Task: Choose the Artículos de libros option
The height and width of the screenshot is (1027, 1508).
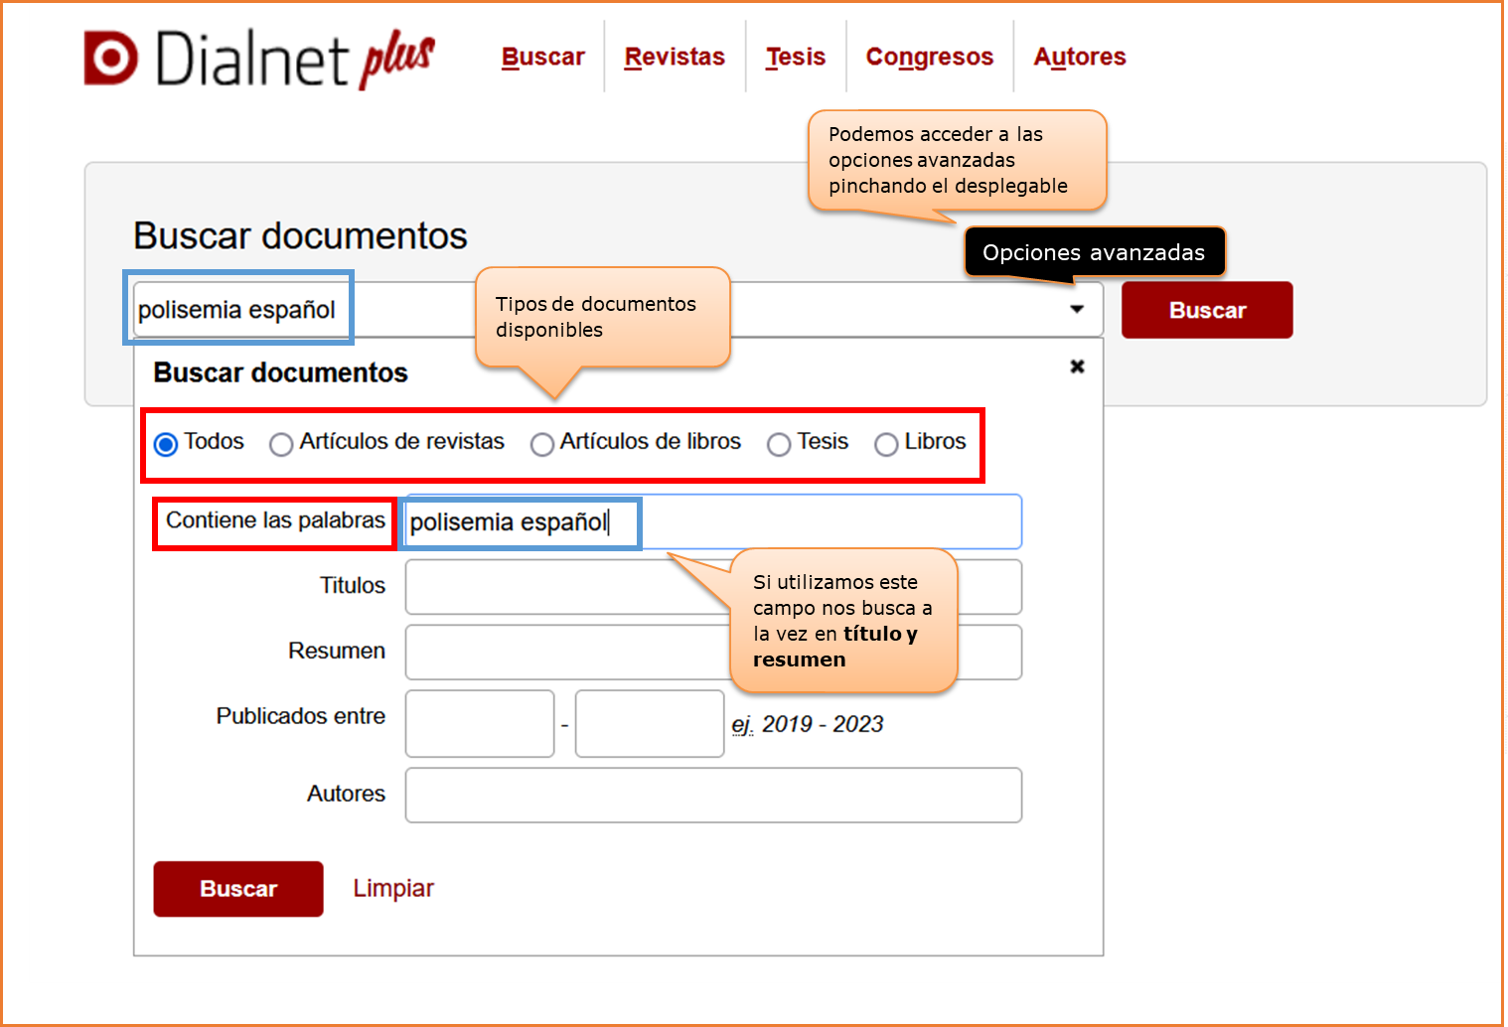Action: click(542, 444)
